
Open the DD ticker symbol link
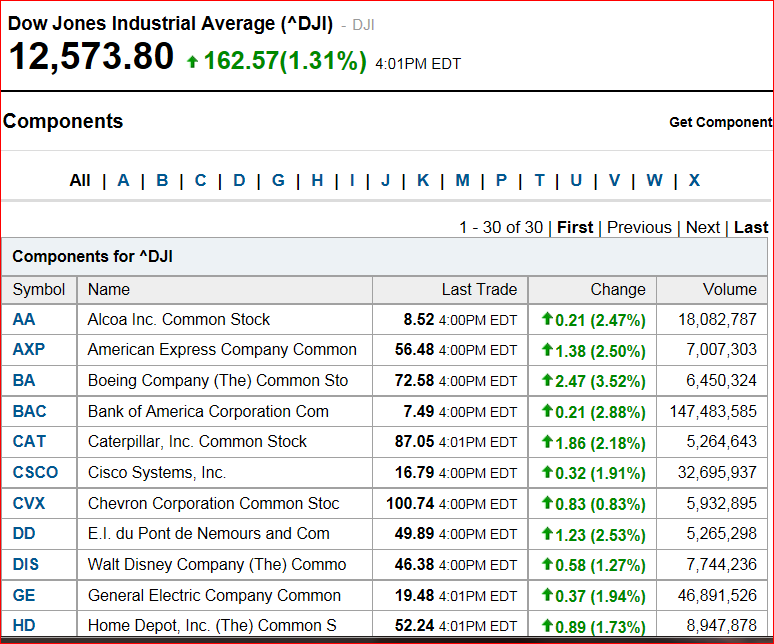tap(24, 533)
